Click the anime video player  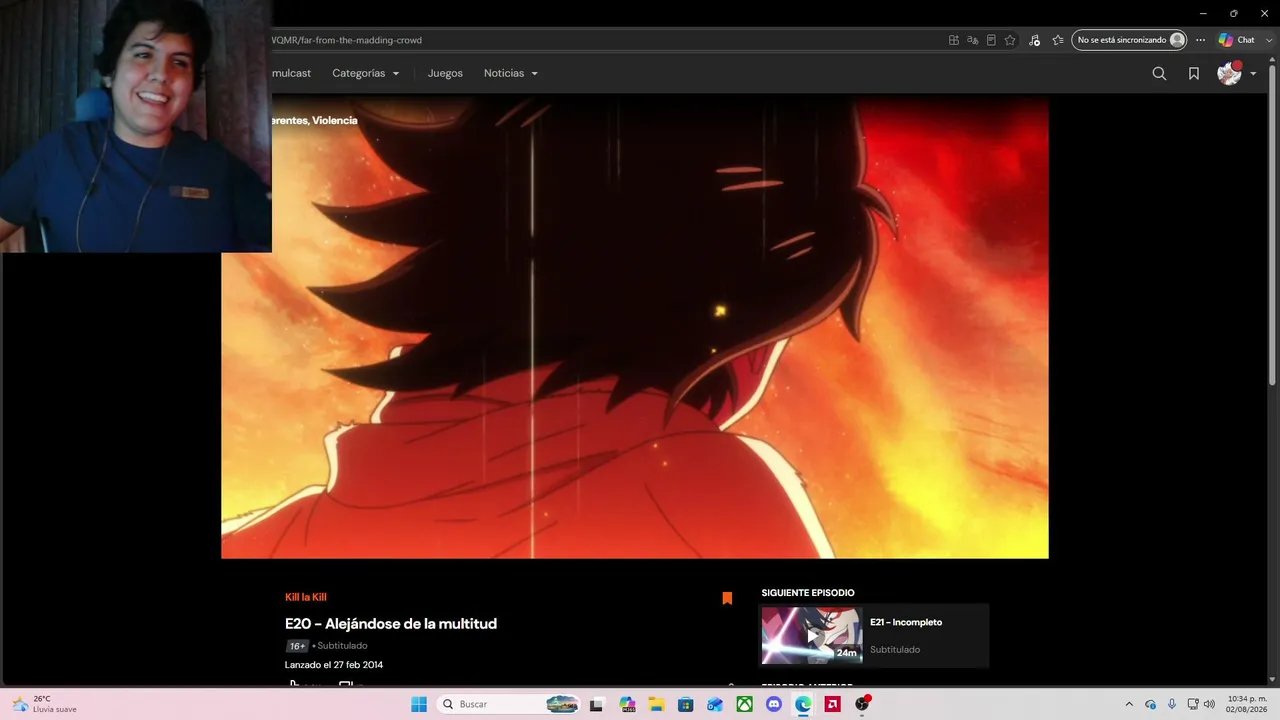tap(635, 327)
